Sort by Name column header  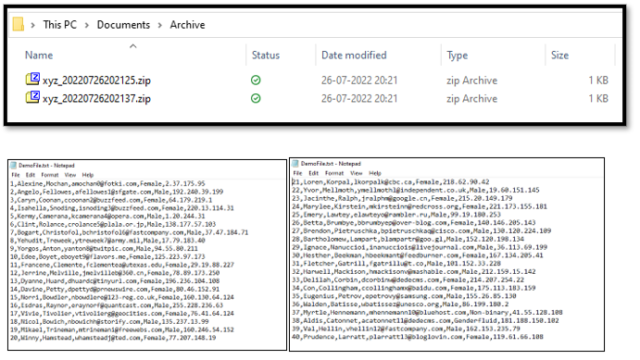point(39,55)
